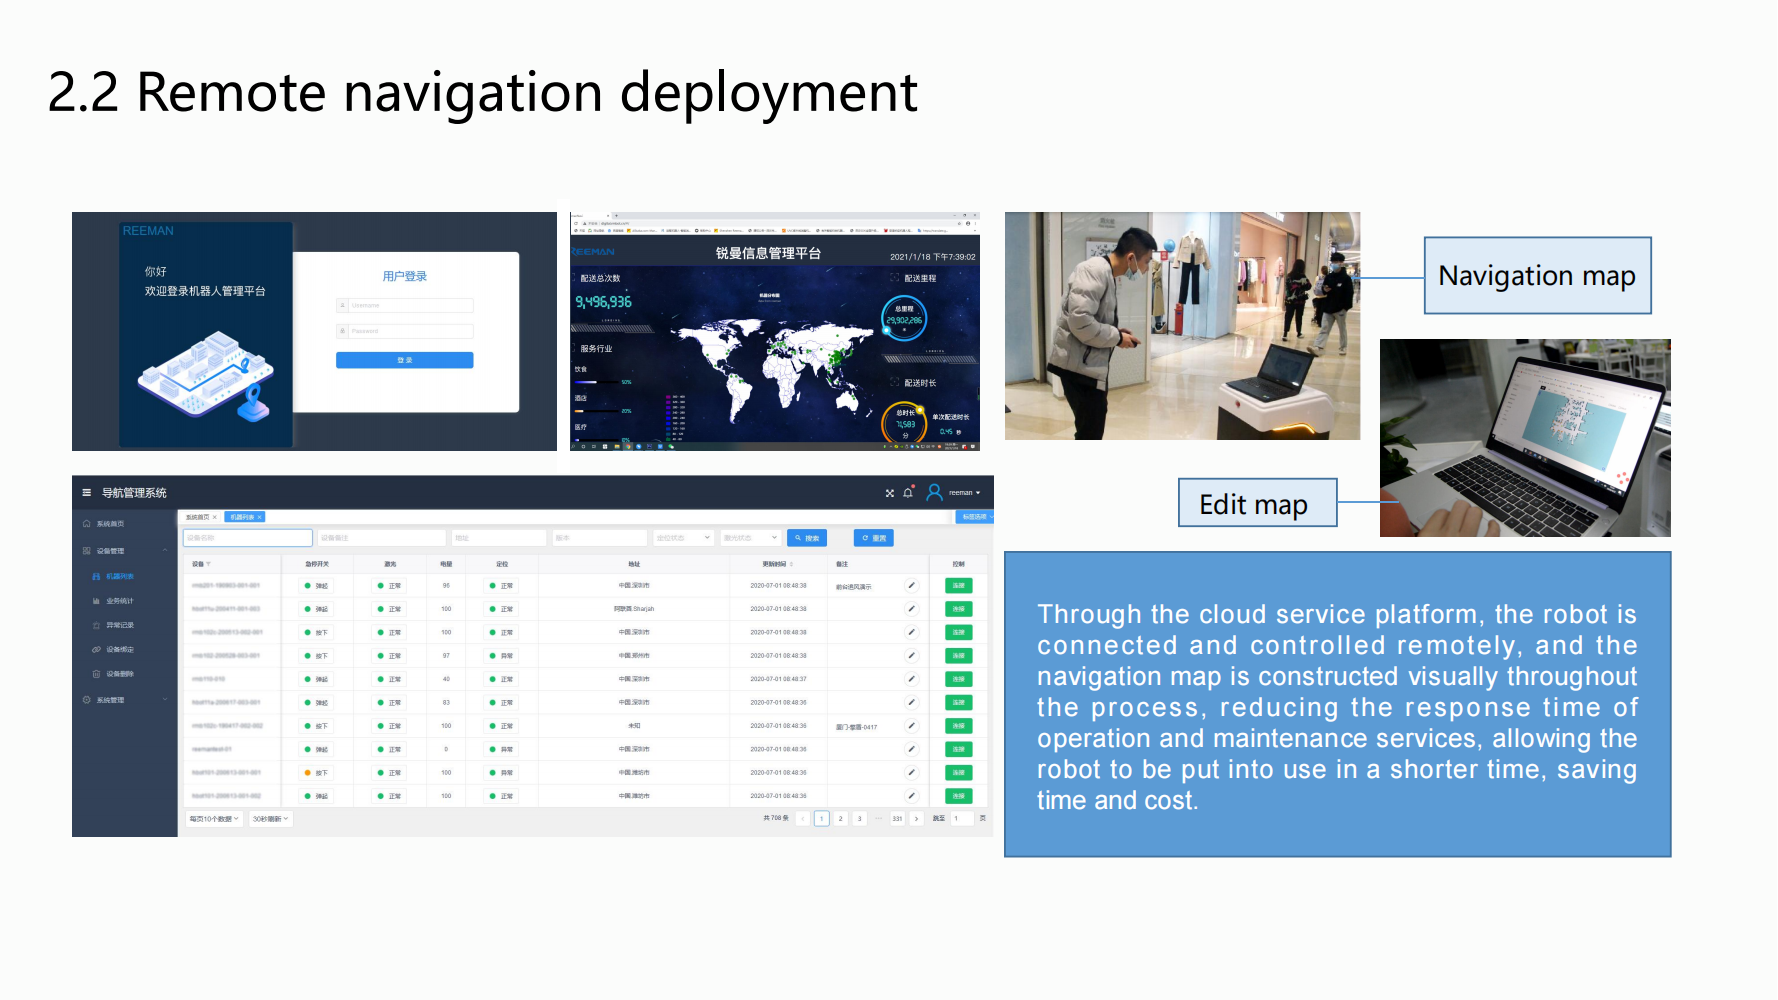This screenshot has width=1778, height=1000.
Task: Click the user avatar icon next to reeman
Action: (934, 492)
